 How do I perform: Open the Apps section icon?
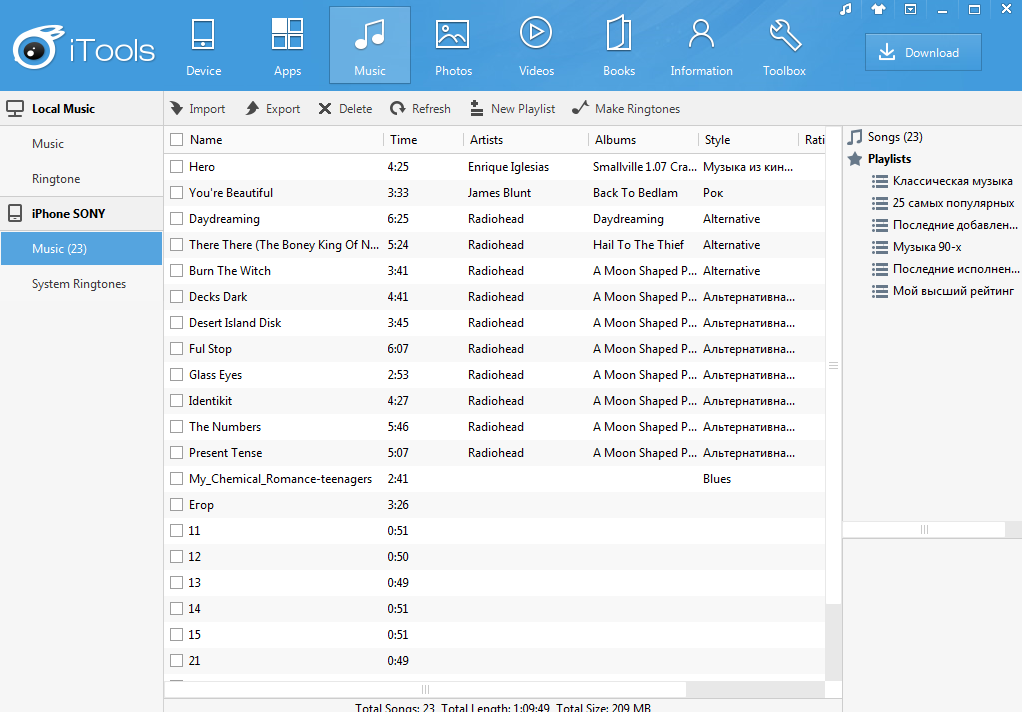pos(287,35)
